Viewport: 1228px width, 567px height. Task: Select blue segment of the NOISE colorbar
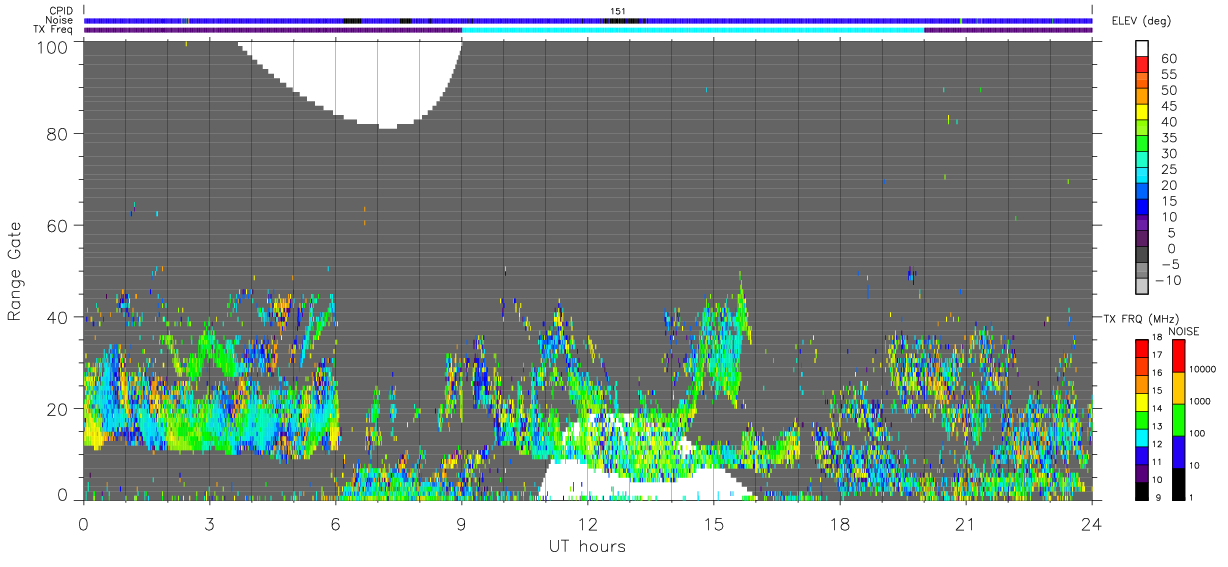[1178, 451]
